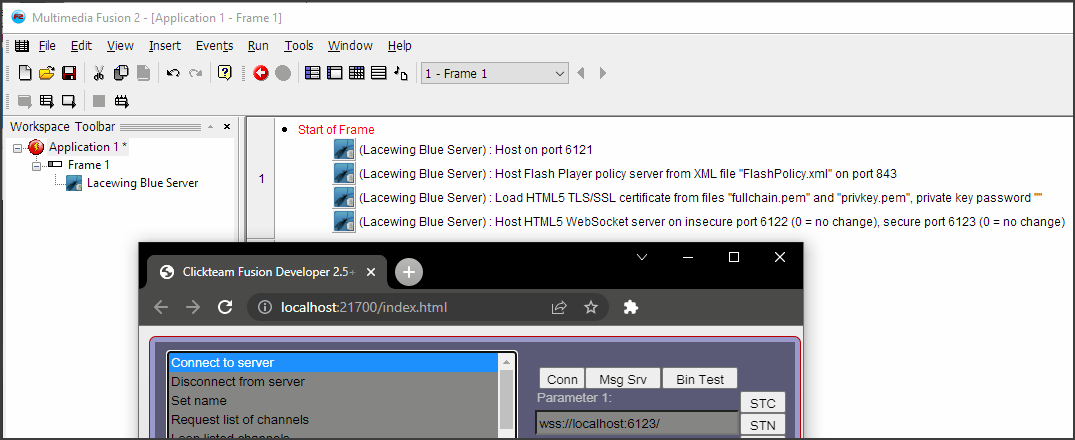Click the browser share icon
This screenshot has width=1075, height=440.
point(559,308)
